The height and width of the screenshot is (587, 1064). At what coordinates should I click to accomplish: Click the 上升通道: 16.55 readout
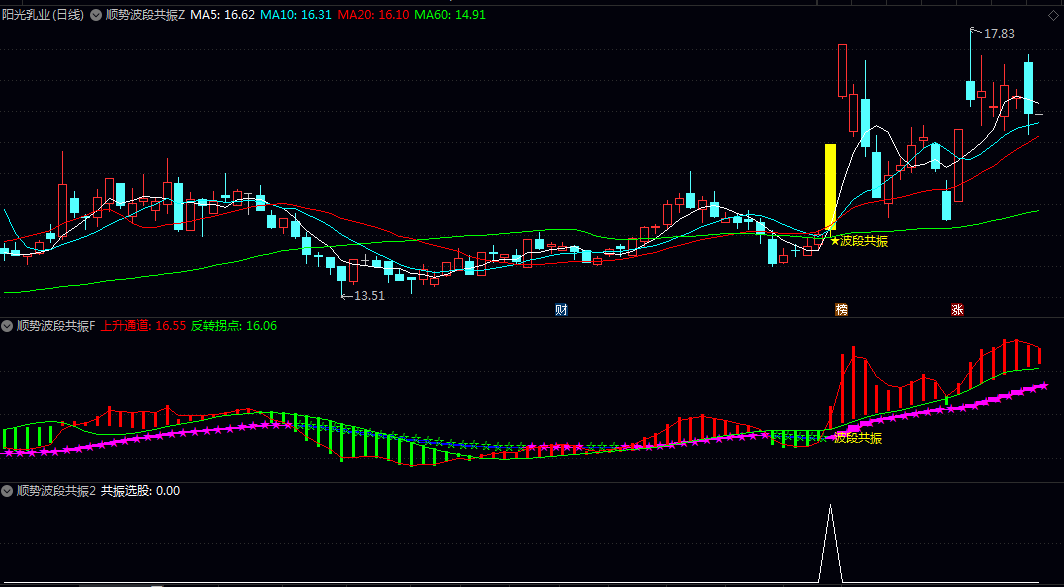[144, 326]
